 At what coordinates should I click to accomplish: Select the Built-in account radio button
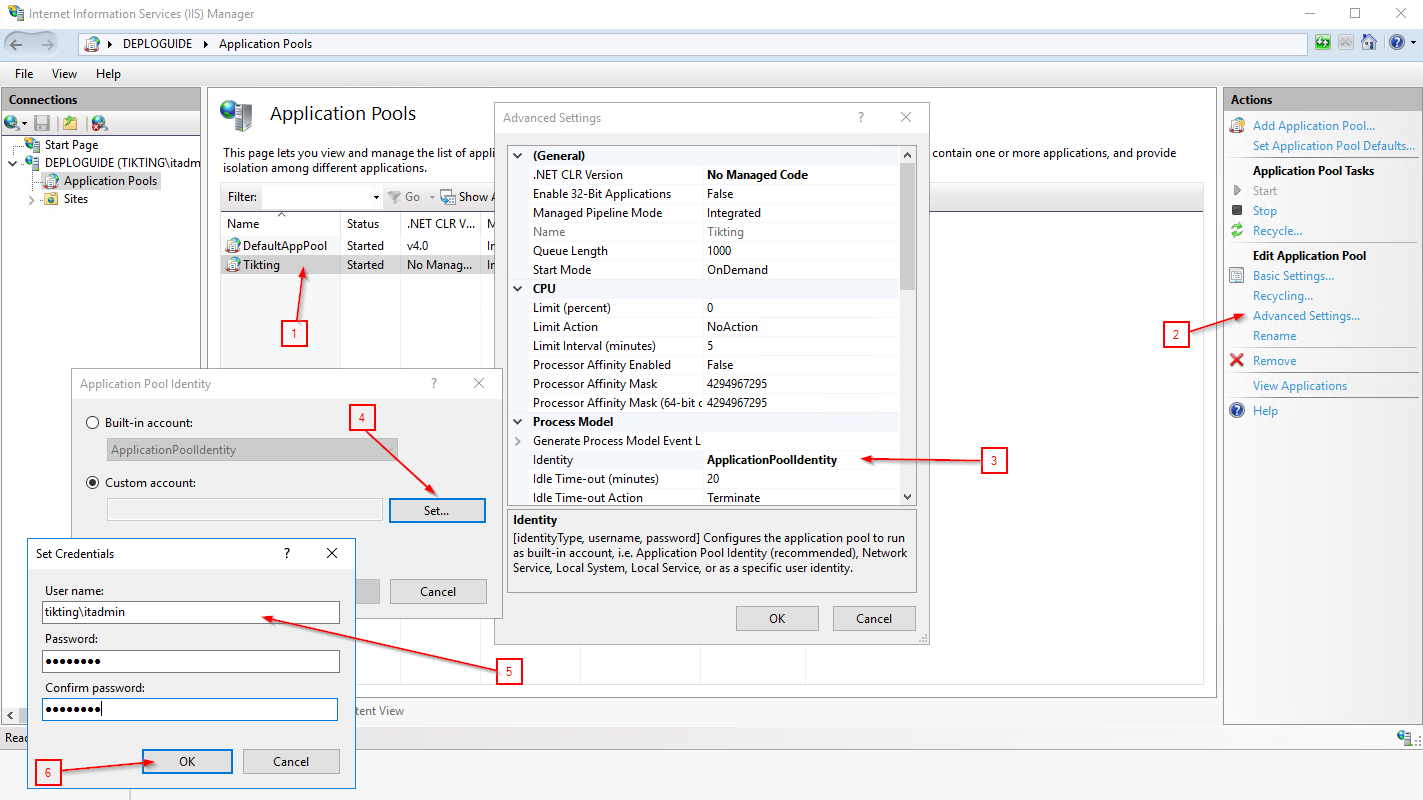[93, 423]
